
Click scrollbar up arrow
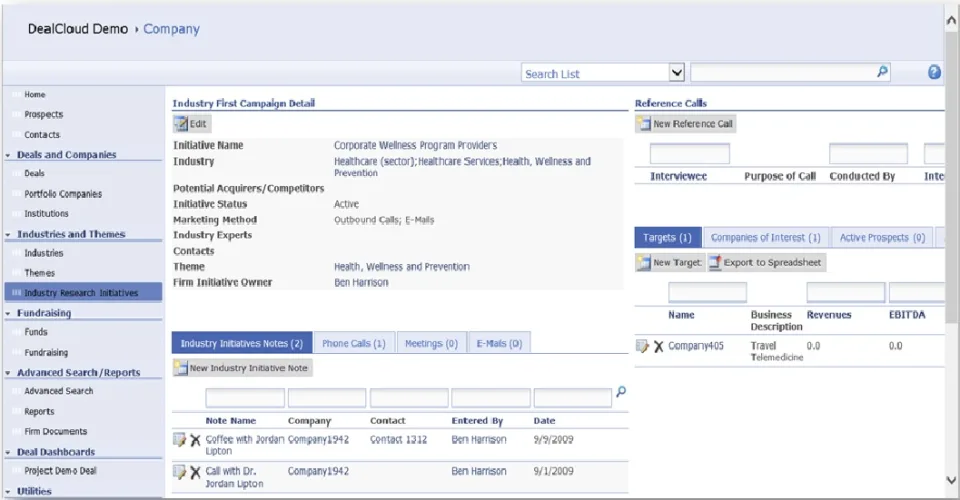951,20
